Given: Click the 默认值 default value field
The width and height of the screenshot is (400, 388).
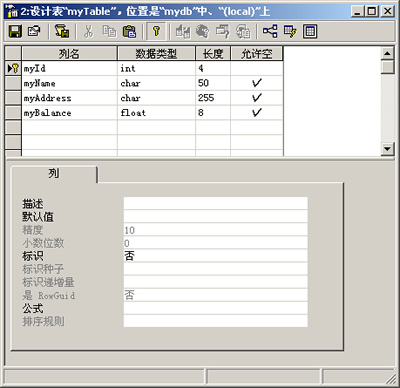Looking at the screenshot, I should coord(216,216).
